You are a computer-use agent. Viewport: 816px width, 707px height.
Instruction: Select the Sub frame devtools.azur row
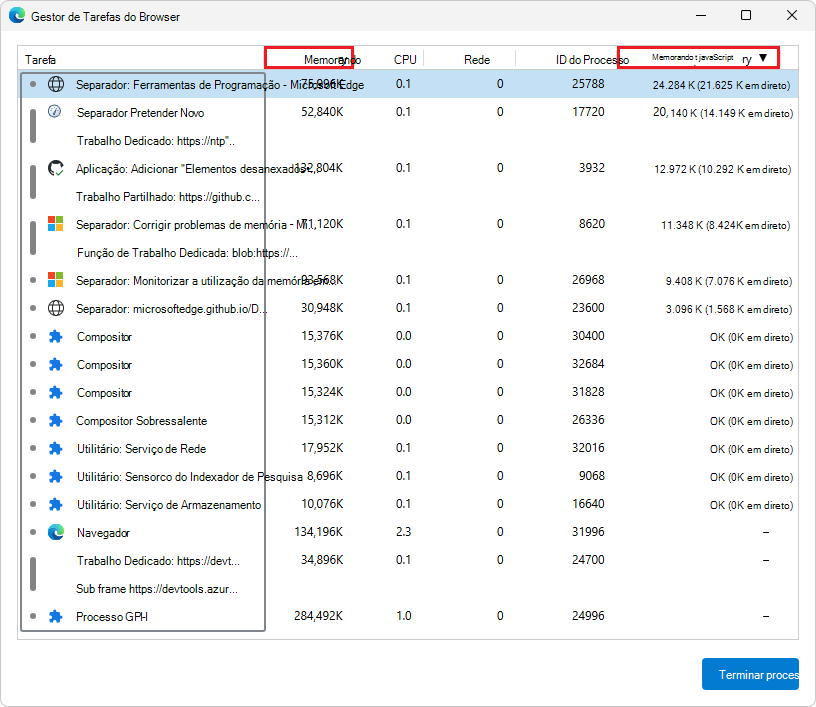tap(157, 589)
